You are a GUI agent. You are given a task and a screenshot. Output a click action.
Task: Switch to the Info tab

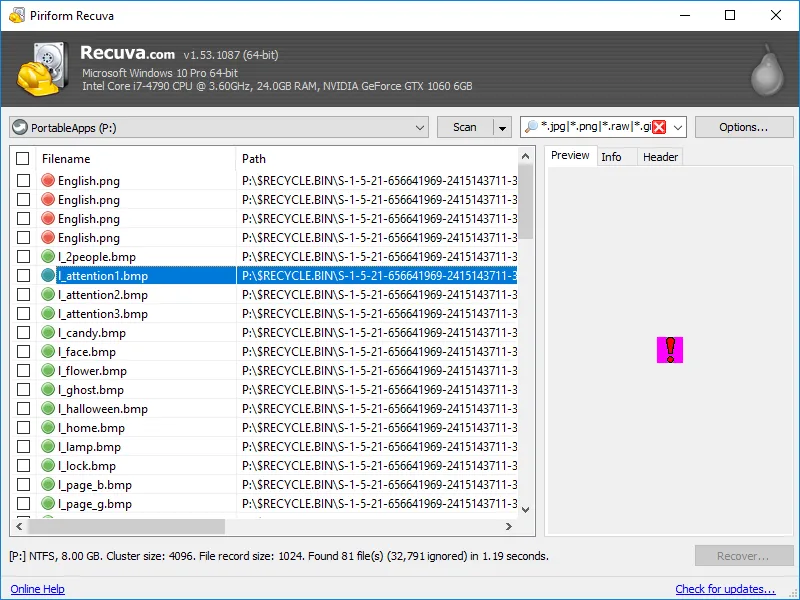click(611, 157)
